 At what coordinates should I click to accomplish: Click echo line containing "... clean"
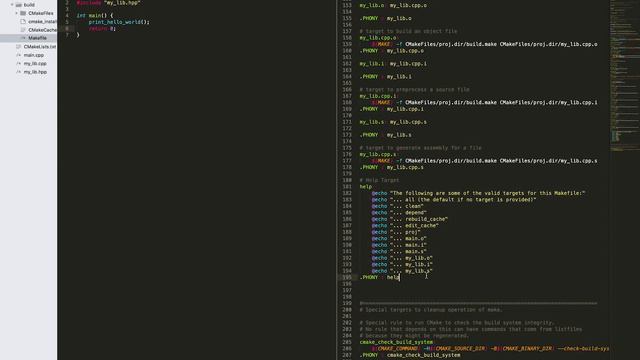398,206
